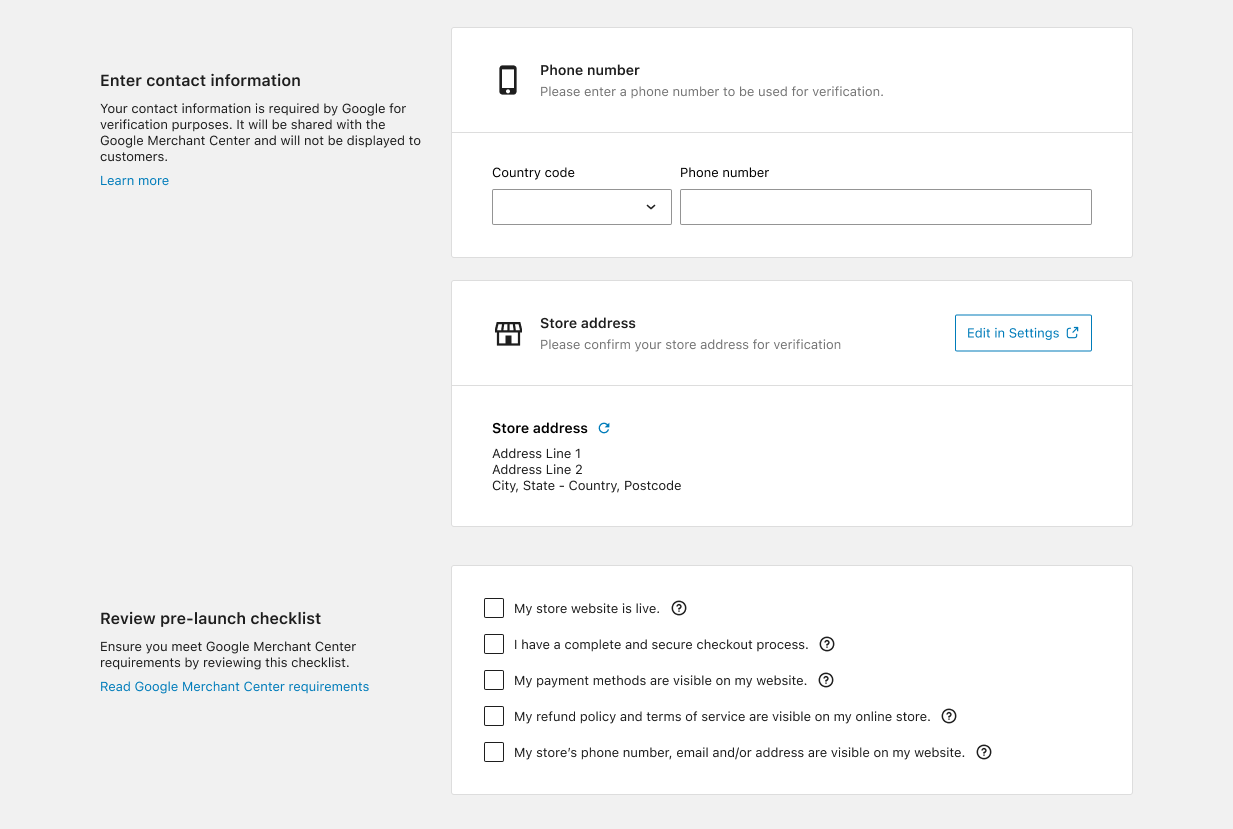Click the 'Country code' field label
Viewport: 1233px width, 829px height.
[533, 173]
